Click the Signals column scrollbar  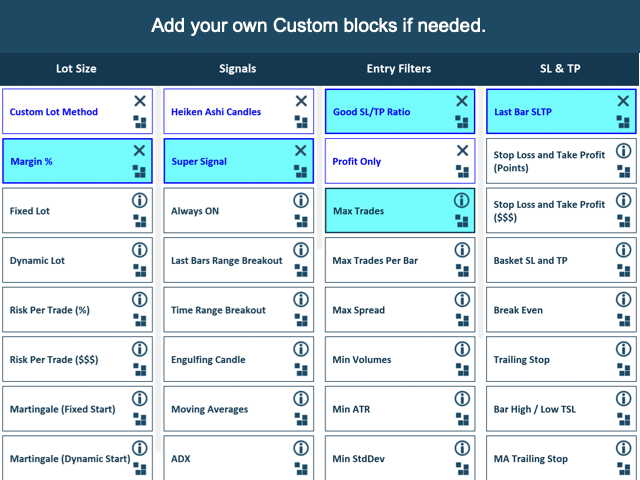320,168
